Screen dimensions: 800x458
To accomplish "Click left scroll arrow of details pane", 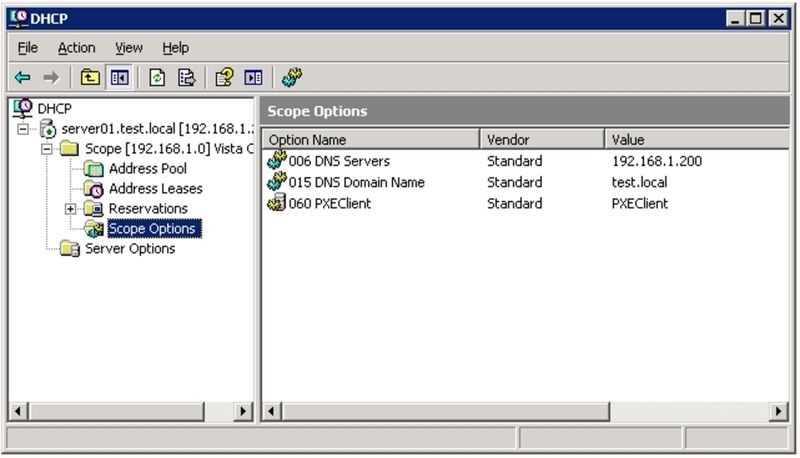I will [272, 411].
